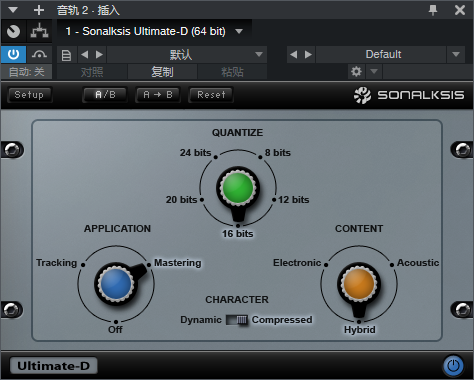Open the preset file menu icon
Screen dimensions: 474x380
(x=66, y=55)
